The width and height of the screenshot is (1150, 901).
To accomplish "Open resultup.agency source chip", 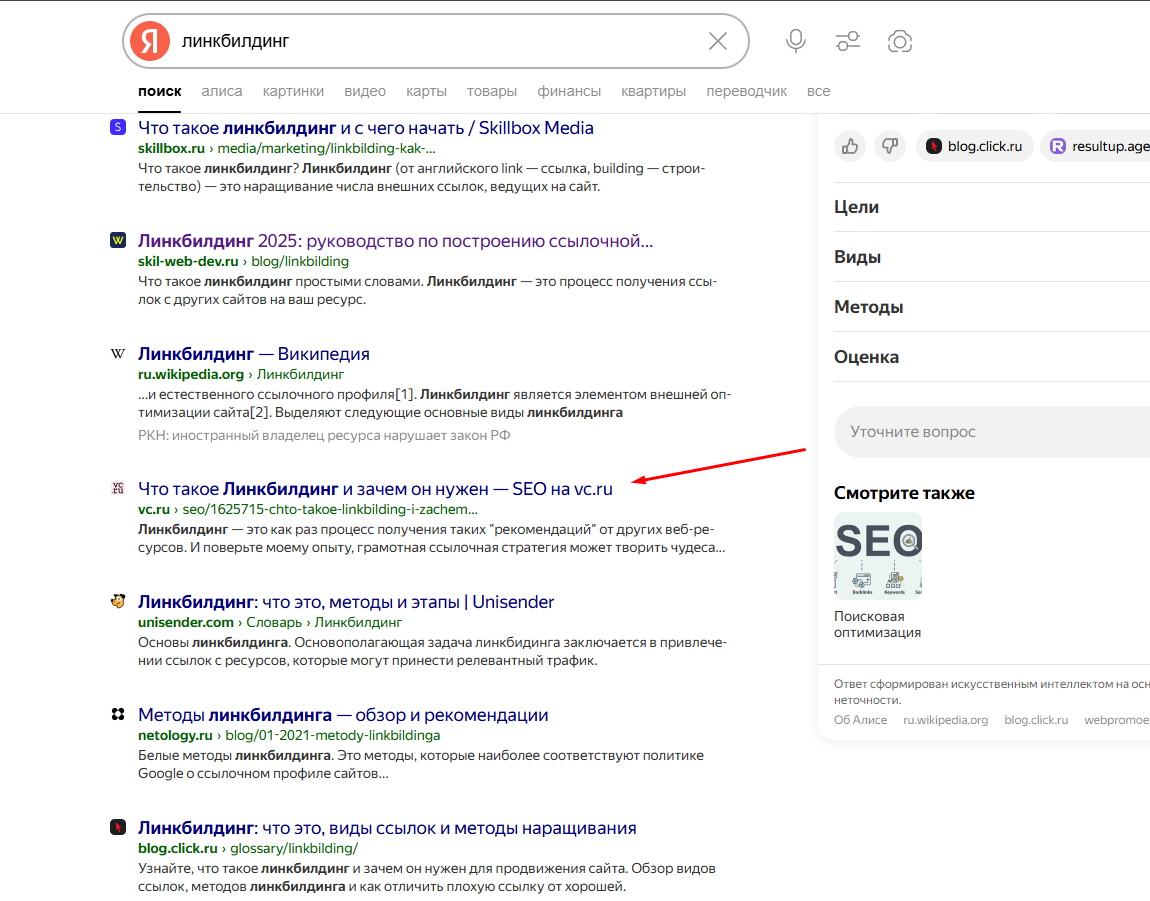I will pyautogui.click(x=1097, y=146).
